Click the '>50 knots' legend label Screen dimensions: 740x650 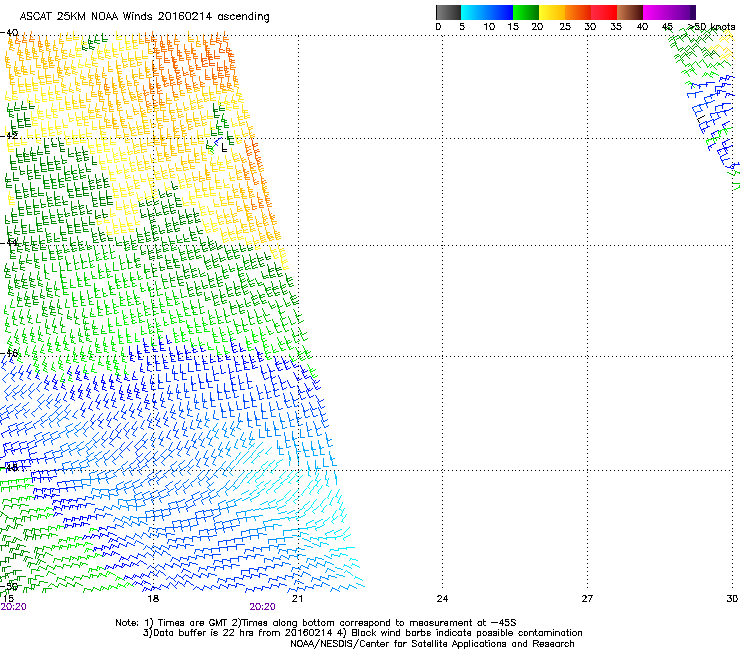click(x=712, y=27)
